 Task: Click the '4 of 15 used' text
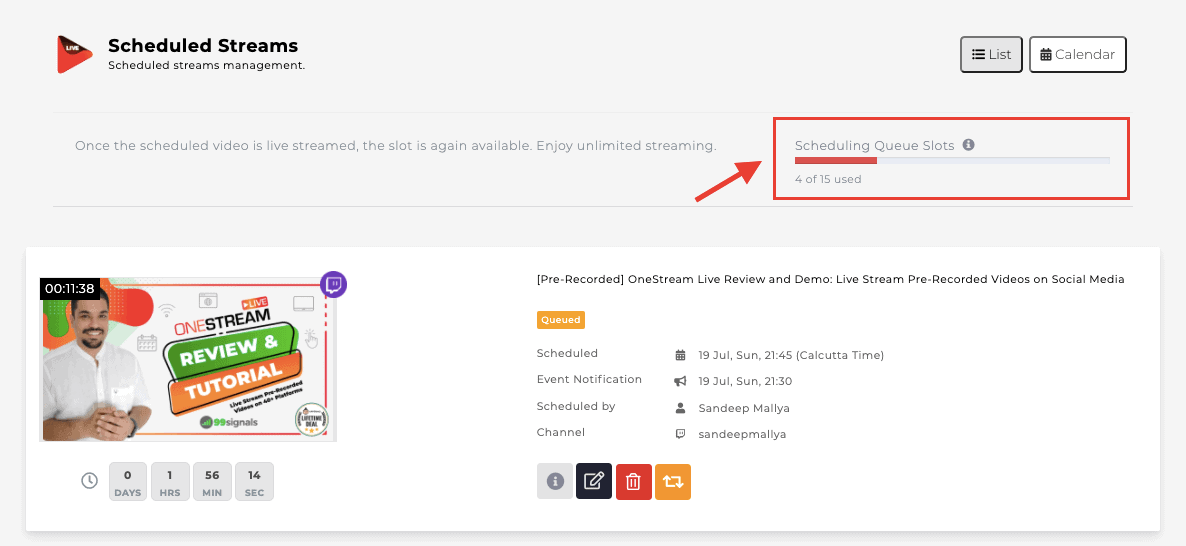click(x=828, y=179)
